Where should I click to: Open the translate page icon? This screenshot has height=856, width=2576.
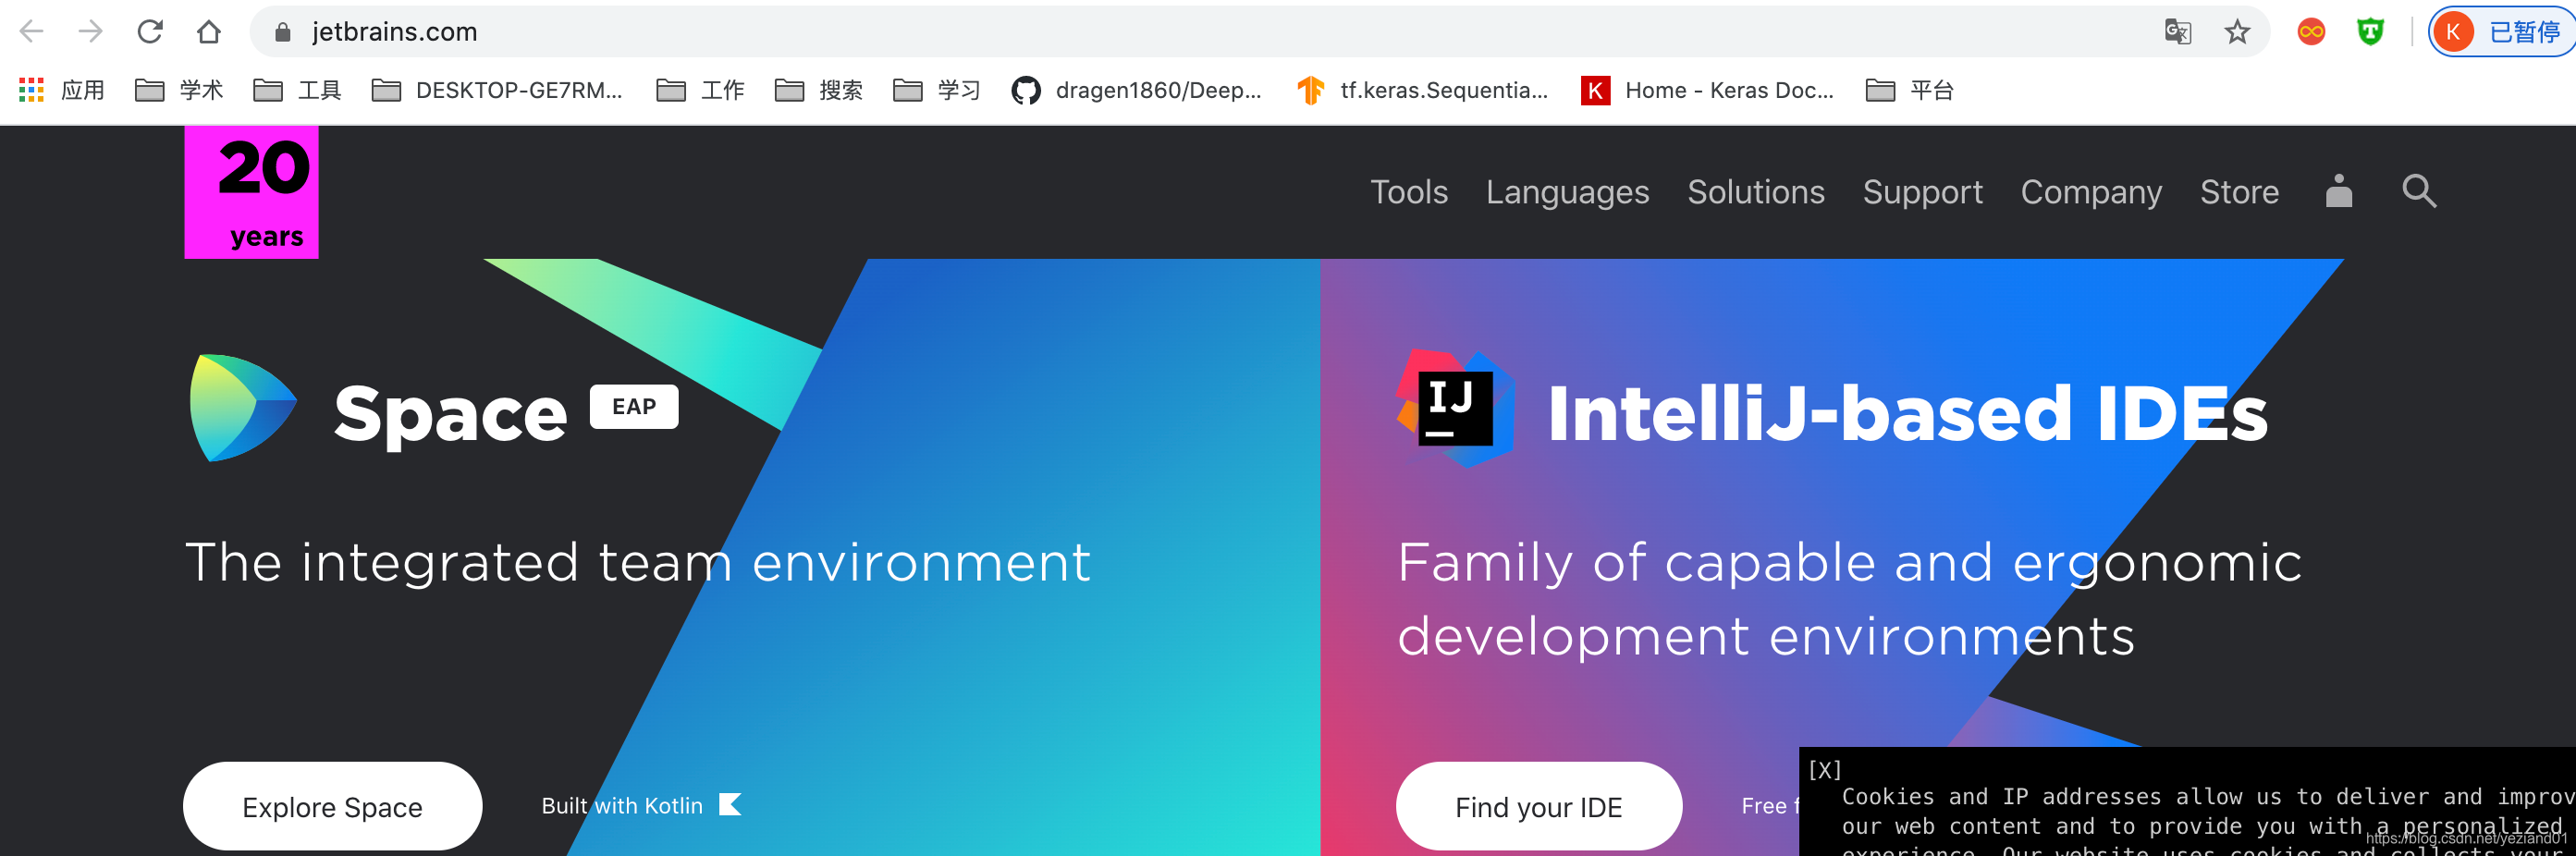click(x=2177, y=32)
